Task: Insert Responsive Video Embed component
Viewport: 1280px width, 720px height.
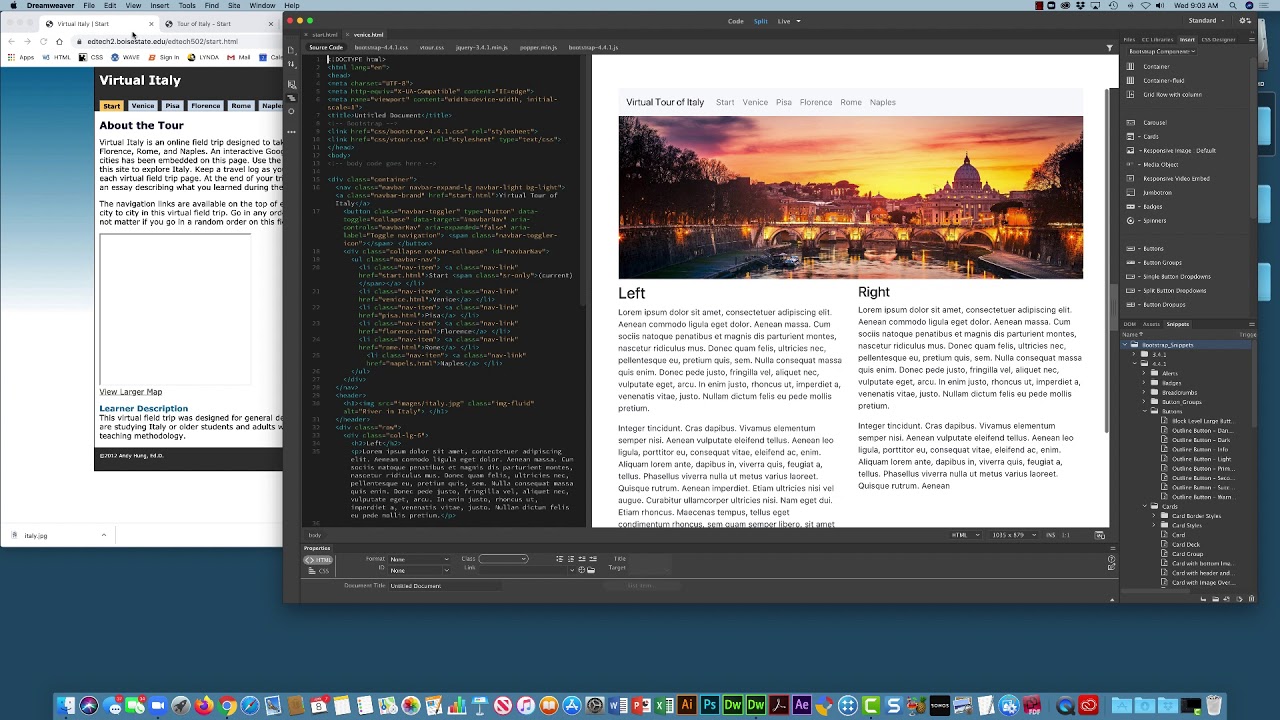Action: pos(1176,179)
